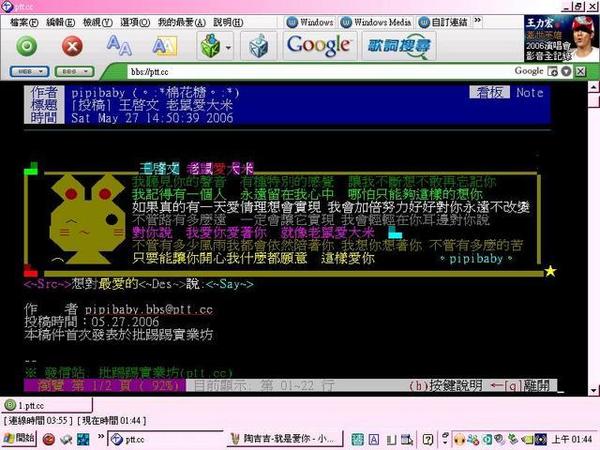Screen dimensions: 600x450
Task: Click the terminal scrollbar up arrow
Action: click(593, 87)
